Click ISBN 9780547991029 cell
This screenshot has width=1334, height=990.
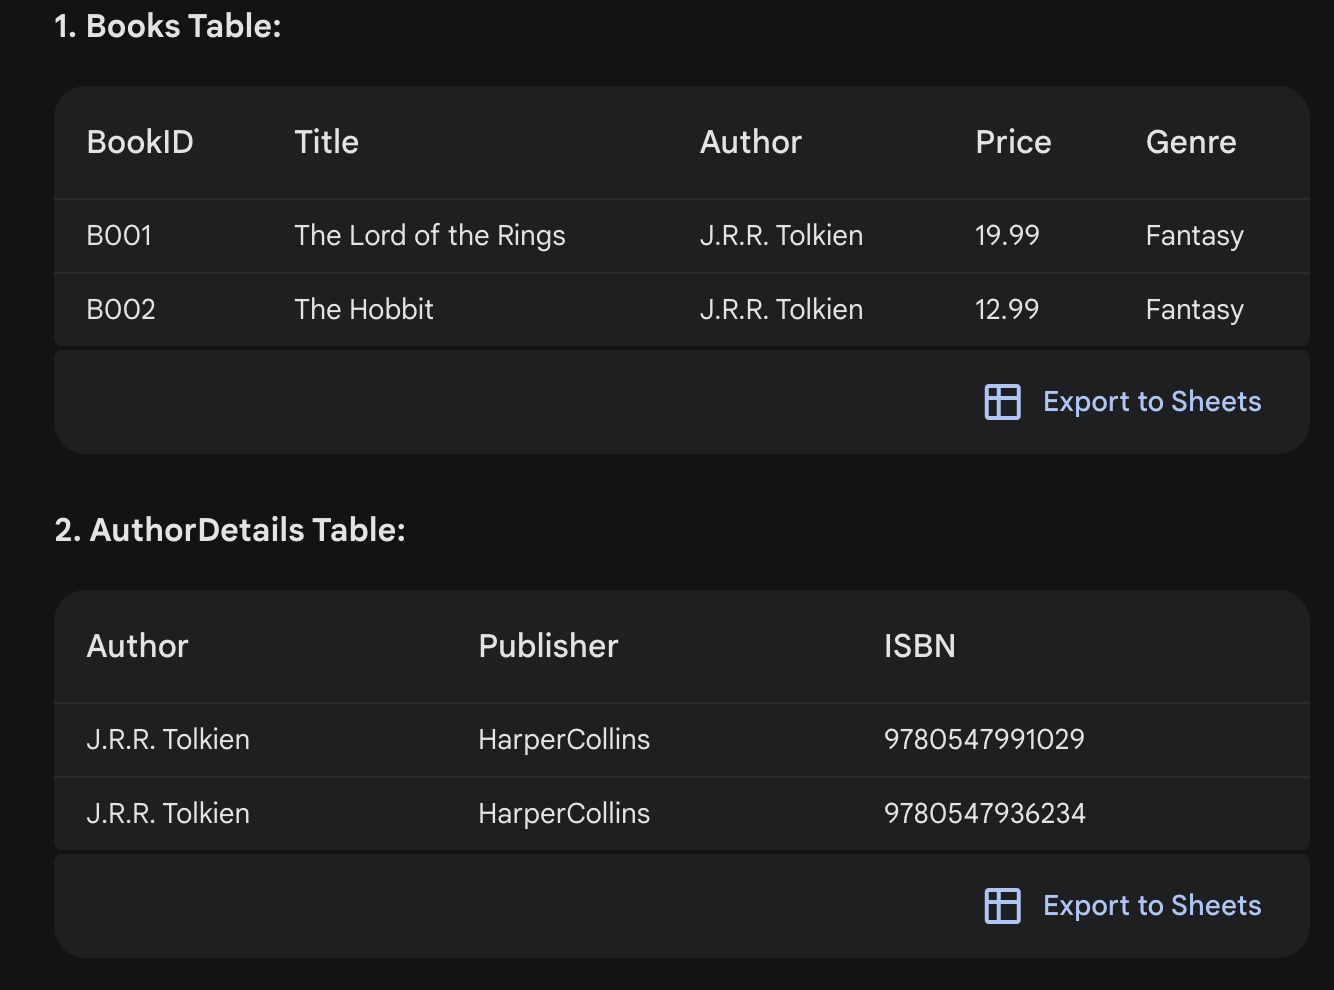pyautogui.click(x=984, y=740)
